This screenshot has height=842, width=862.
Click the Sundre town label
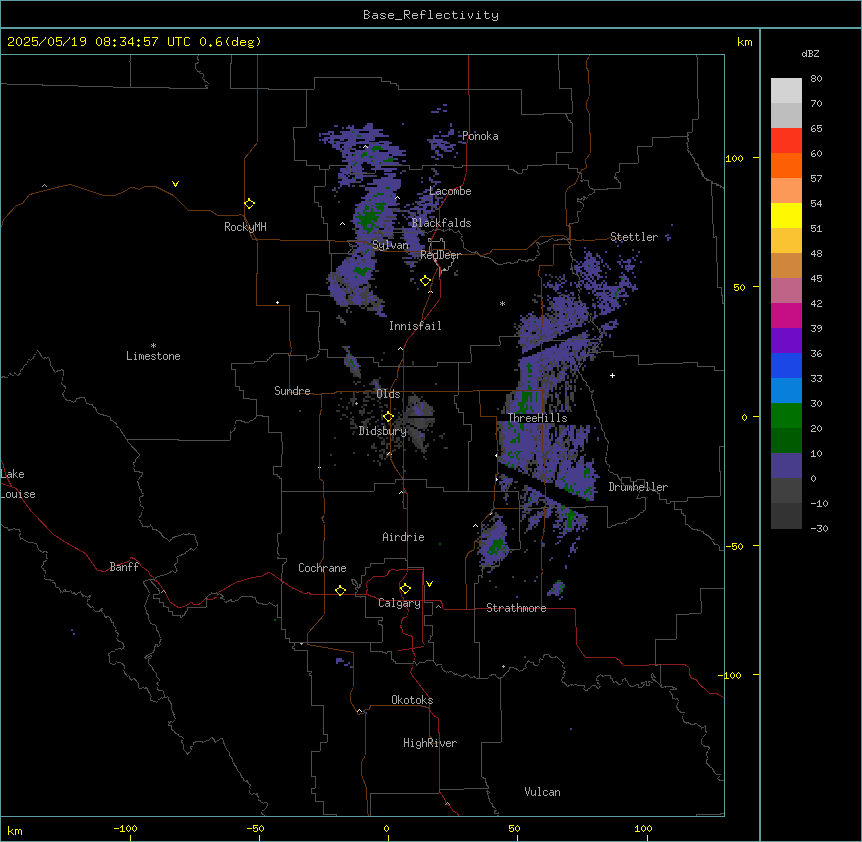point(292,391)
